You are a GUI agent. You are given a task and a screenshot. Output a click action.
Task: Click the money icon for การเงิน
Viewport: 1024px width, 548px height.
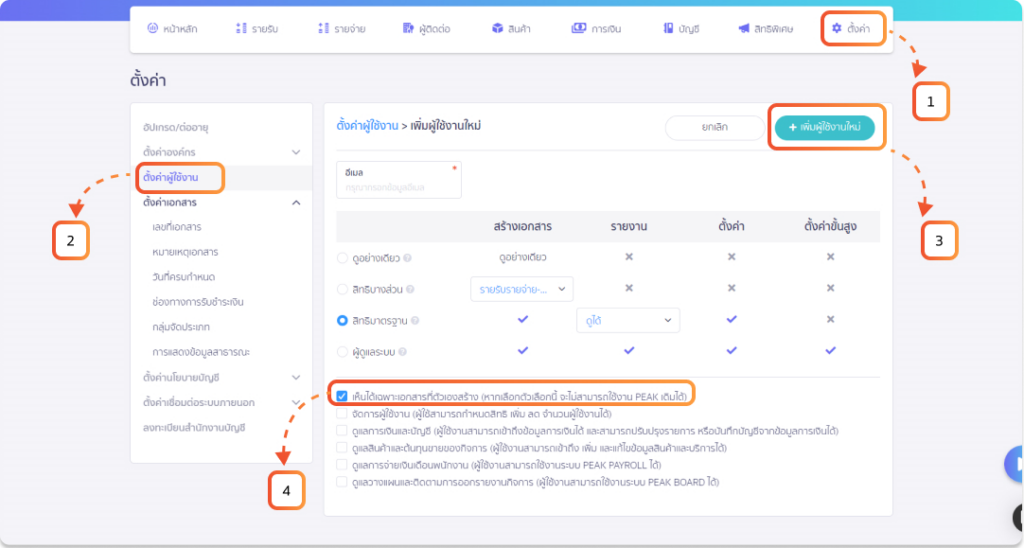[578, 29]
